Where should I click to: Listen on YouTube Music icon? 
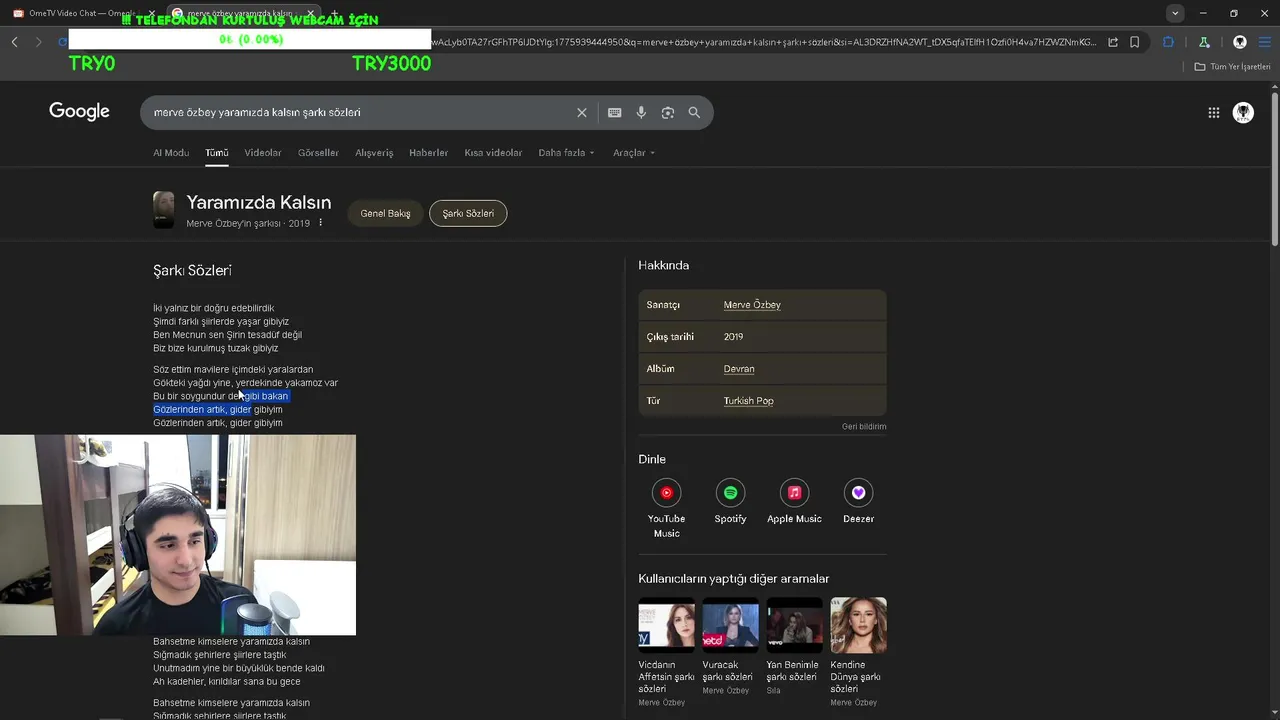click(x=666, y=492)
